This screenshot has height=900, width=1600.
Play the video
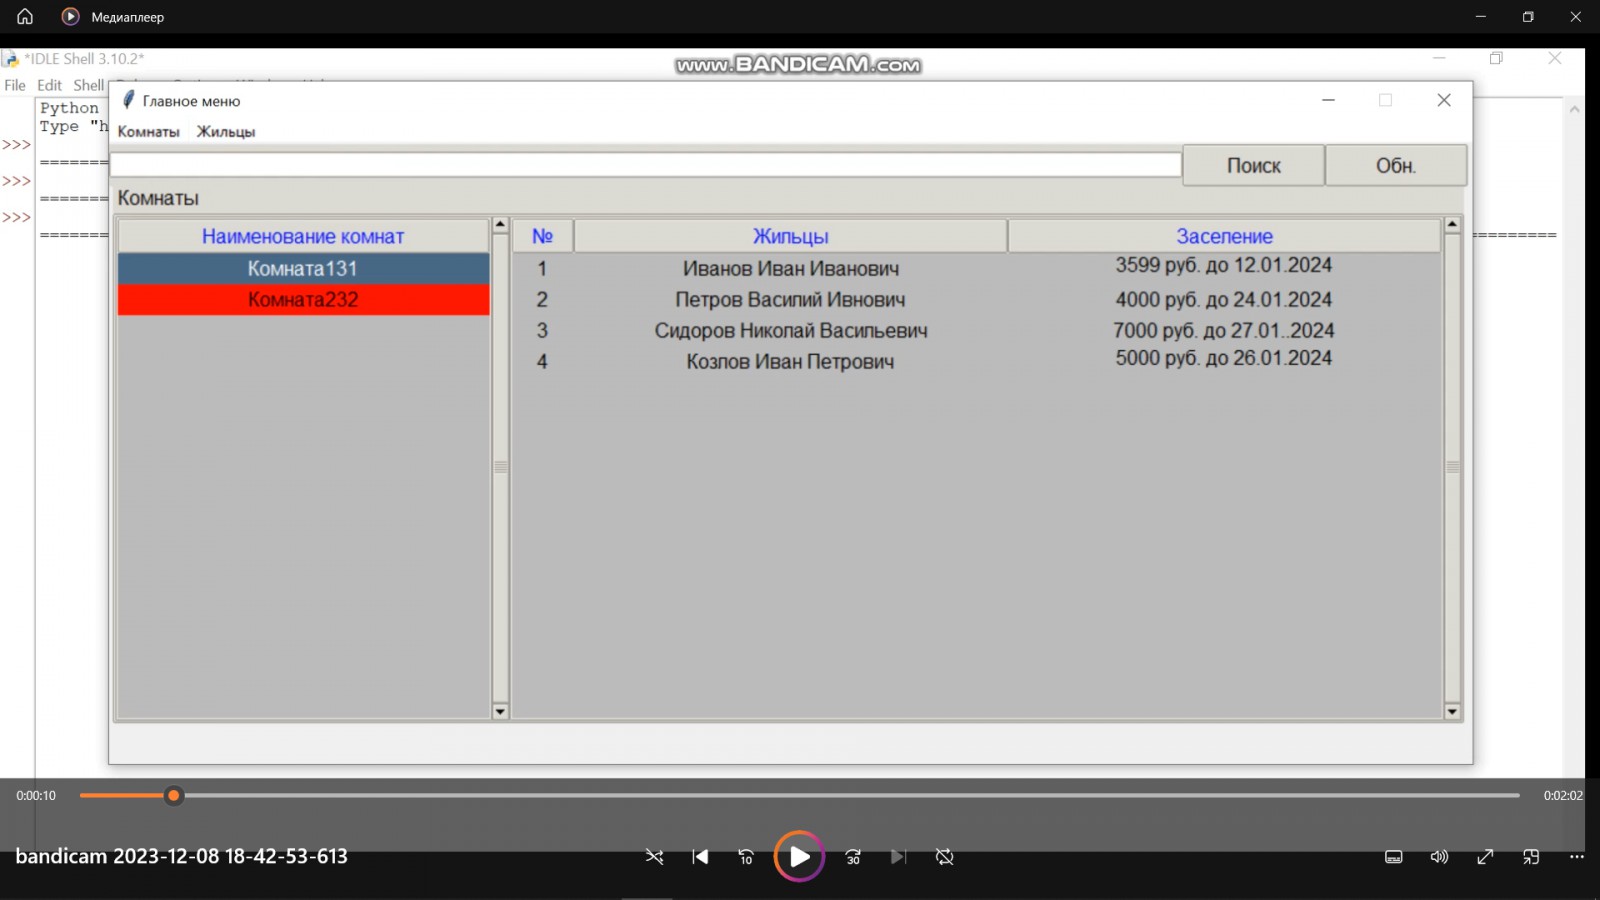(799, 857)
